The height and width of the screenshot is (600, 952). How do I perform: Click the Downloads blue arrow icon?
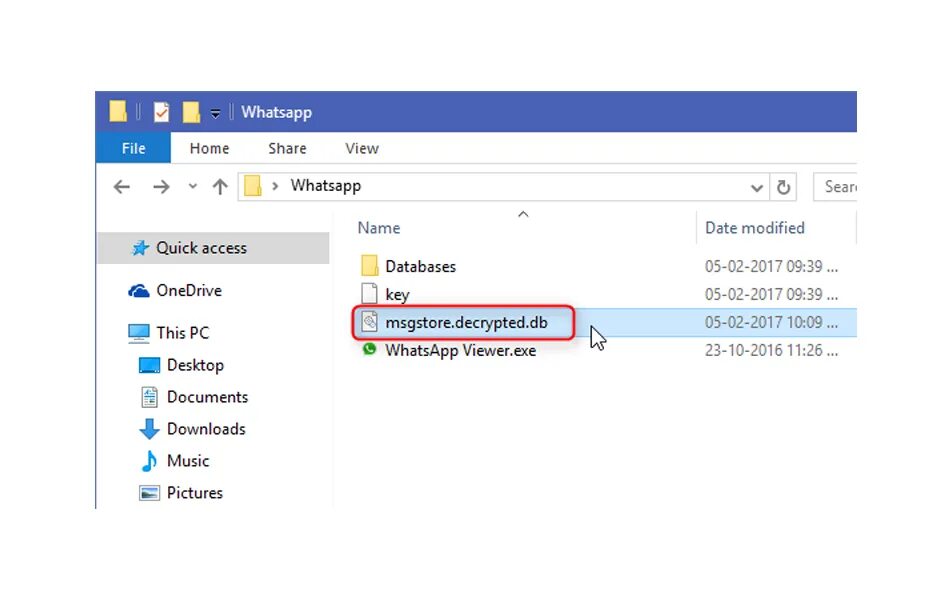pos(149,429)
